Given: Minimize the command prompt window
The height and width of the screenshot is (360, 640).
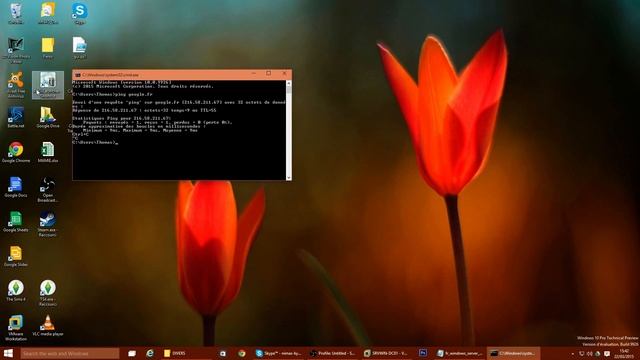Looking at the screenshot, I should coord(254,73).
